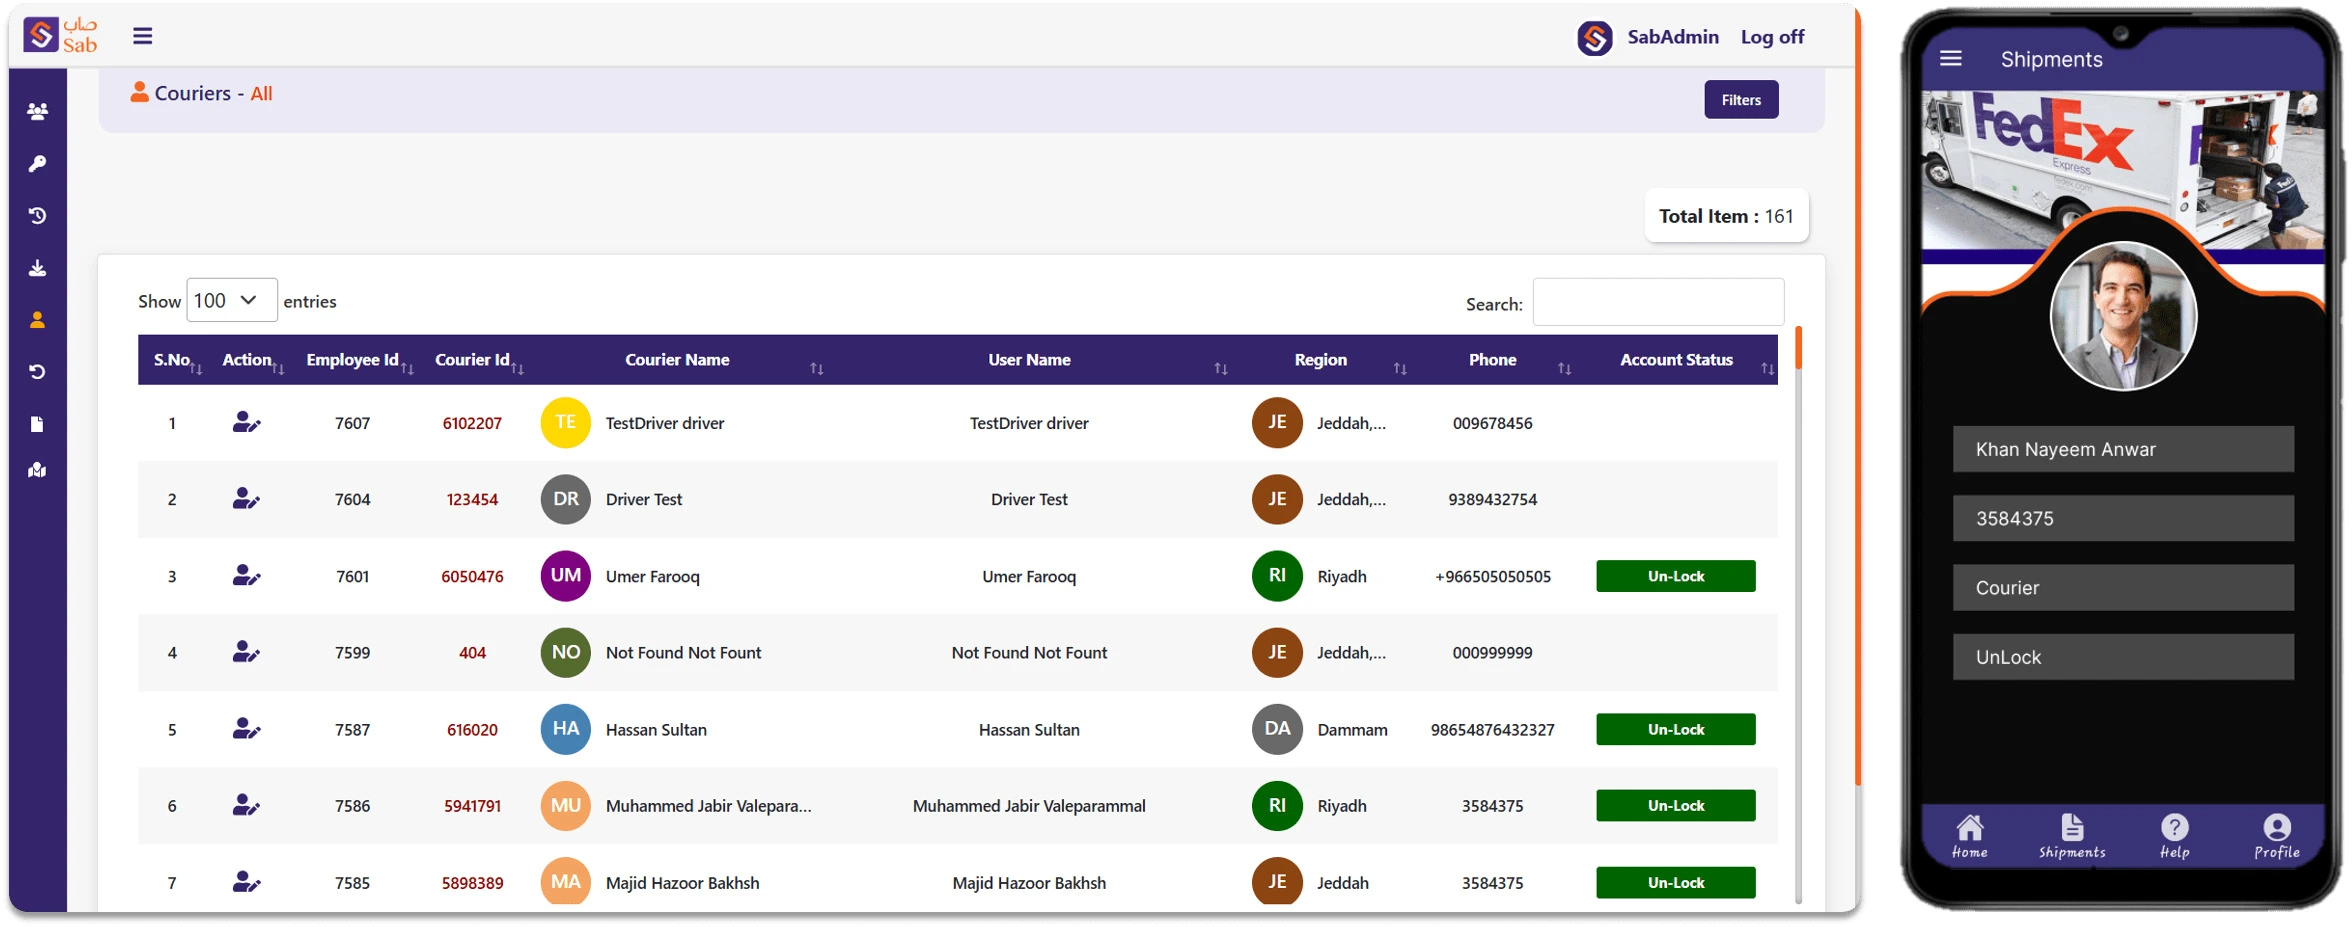Open the key icon in sidebar
This screenshot has width=2352, height=927.
(37, 163)
